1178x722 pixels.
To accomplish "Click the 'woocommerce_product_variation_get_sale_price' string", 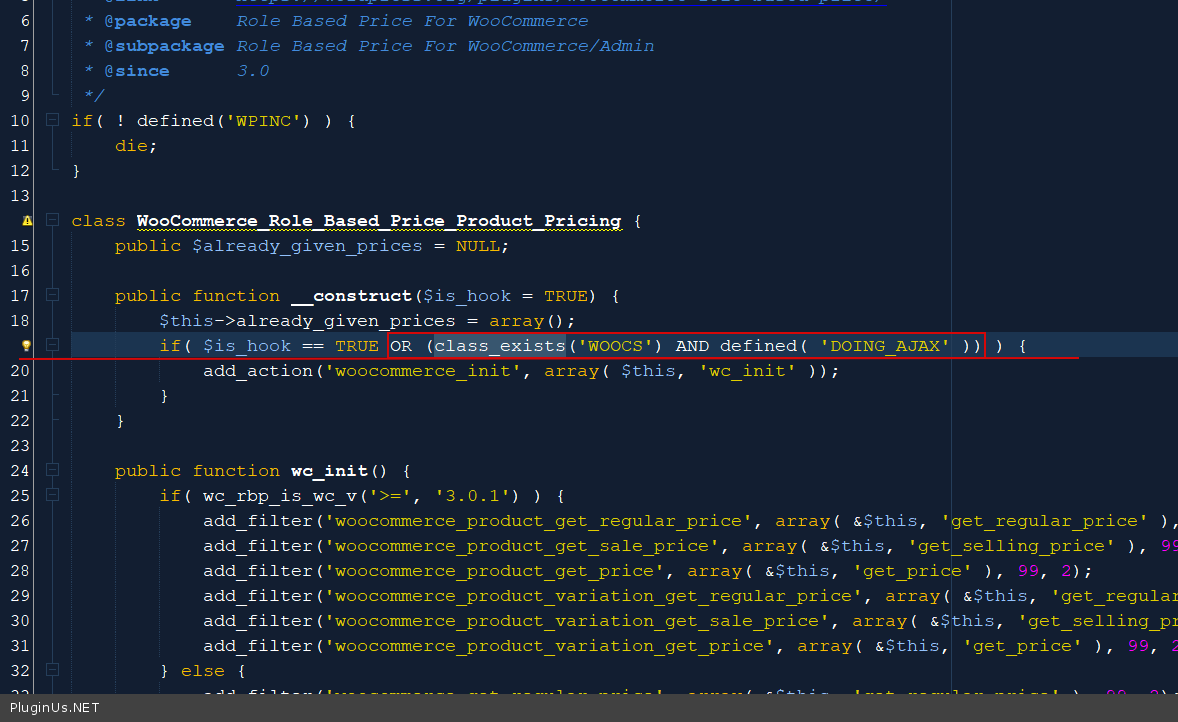I will tap(577, 621).
